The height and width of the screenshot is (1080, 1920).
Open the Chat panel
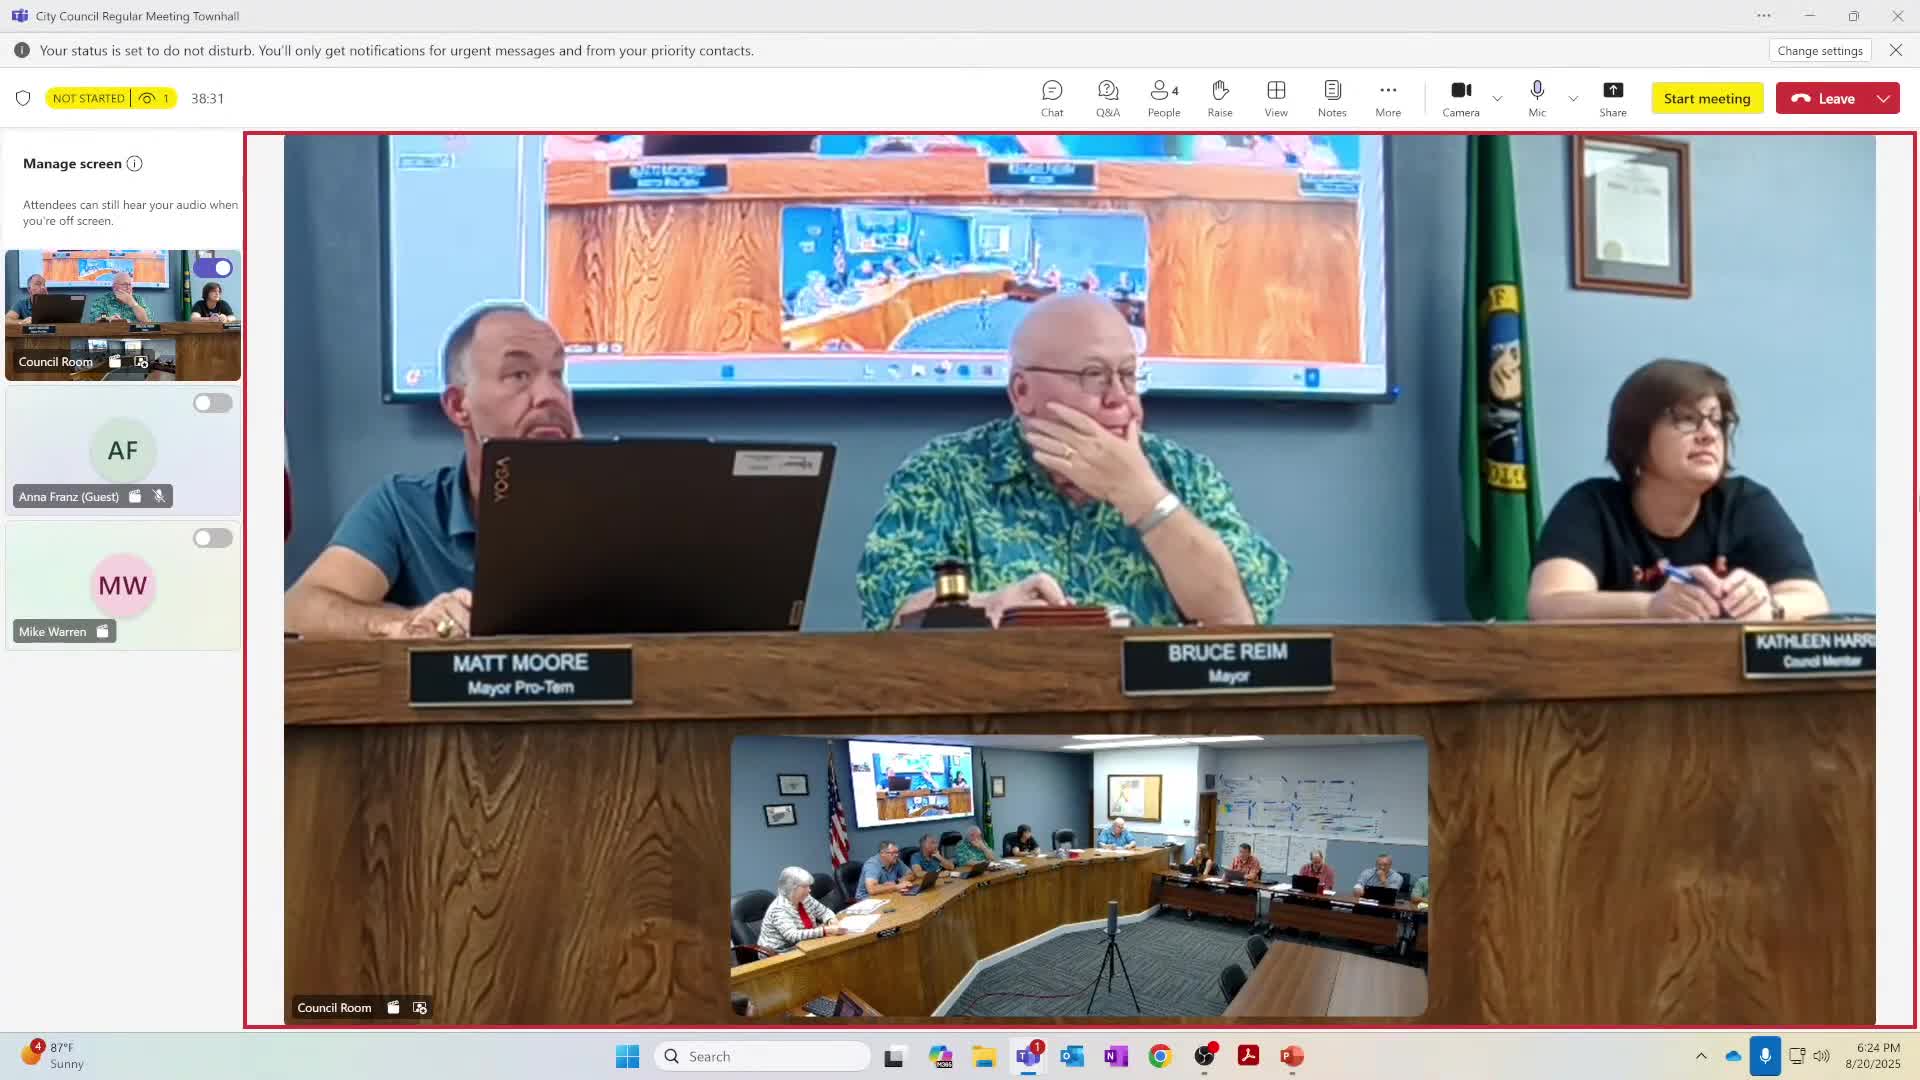pyautogui.click(x=1052, y=98)
